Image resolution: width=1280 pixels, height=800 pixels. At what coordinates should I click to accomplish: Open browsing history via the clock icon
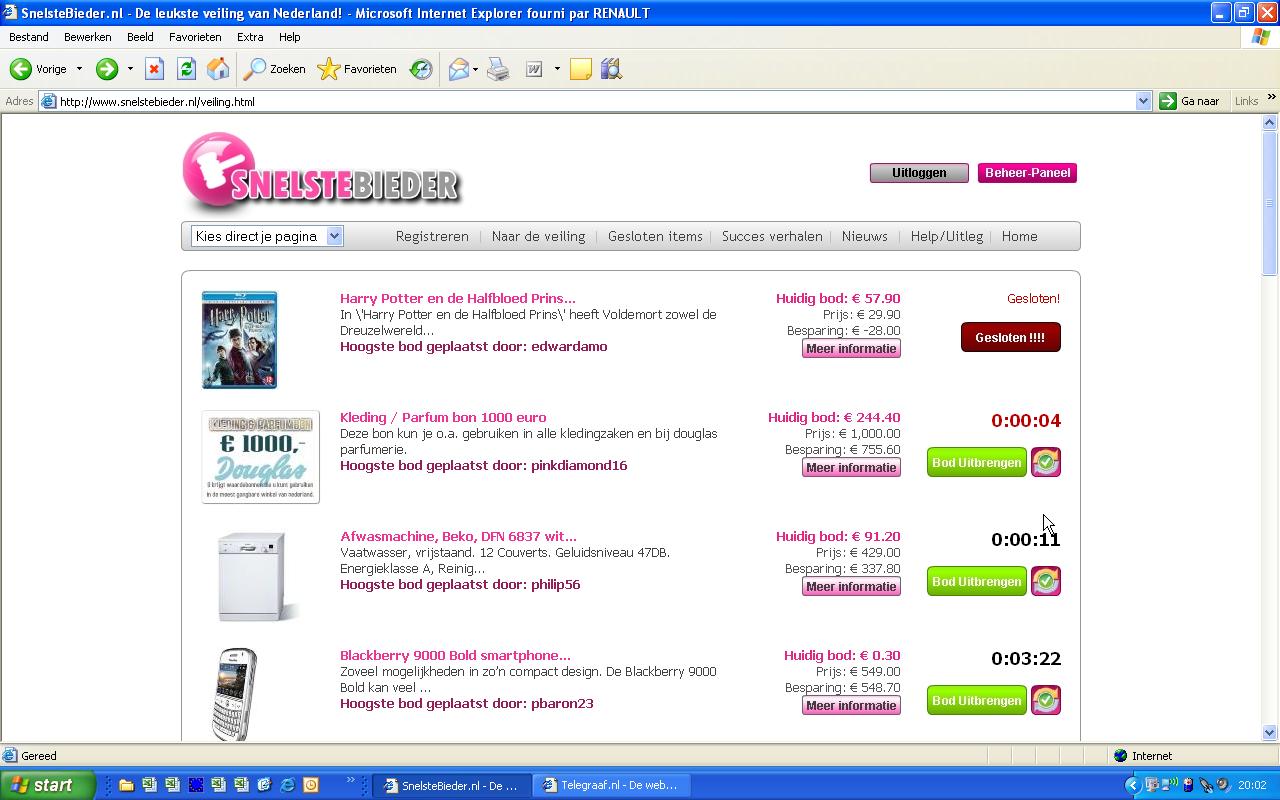[420, 69]
